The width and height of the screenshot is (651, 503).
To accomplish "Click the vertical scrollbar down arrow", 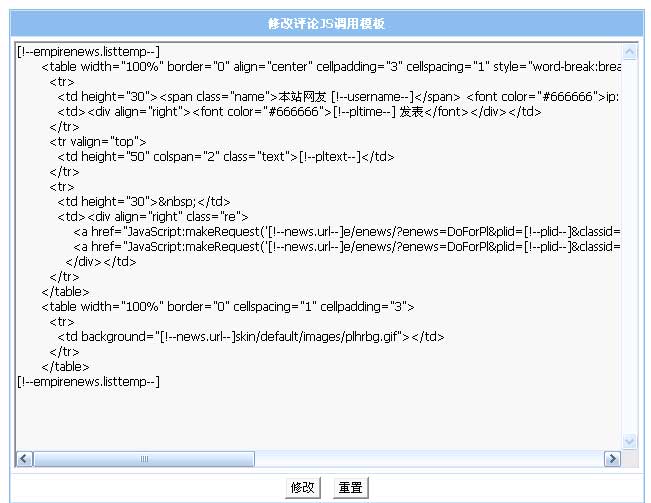I will [629, 441].
